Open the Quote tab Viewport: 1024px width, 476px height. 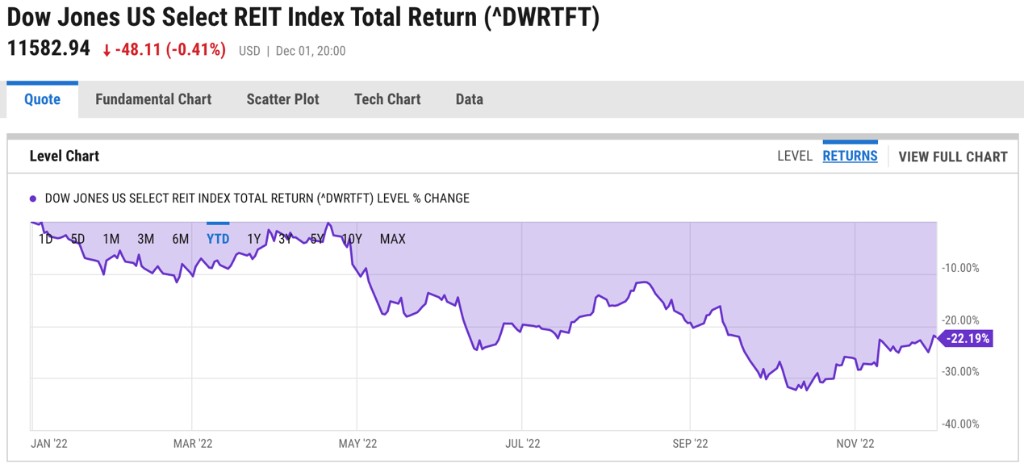[43, 99]
